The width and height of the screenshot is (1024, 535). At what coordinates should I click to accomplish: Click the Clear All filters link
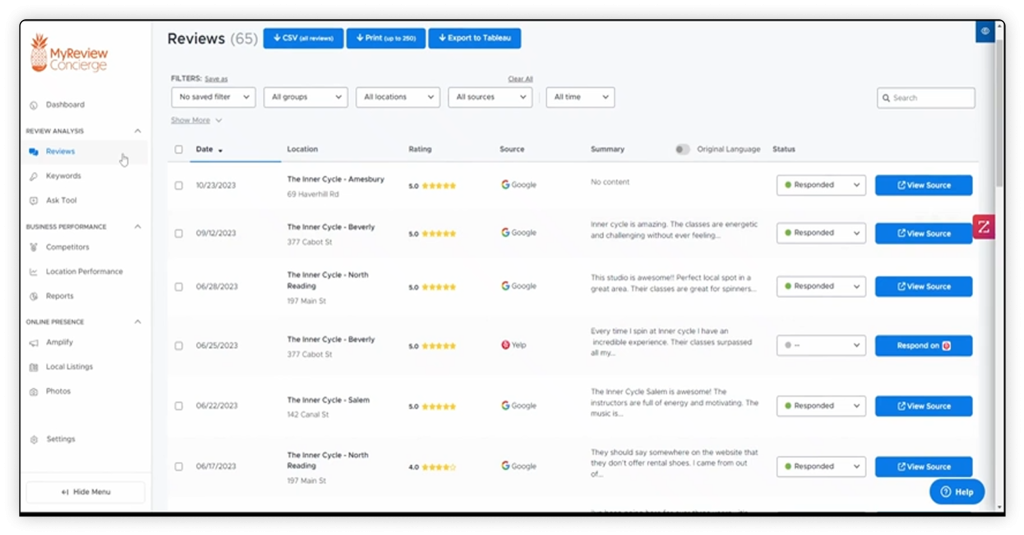click(520, 79)
